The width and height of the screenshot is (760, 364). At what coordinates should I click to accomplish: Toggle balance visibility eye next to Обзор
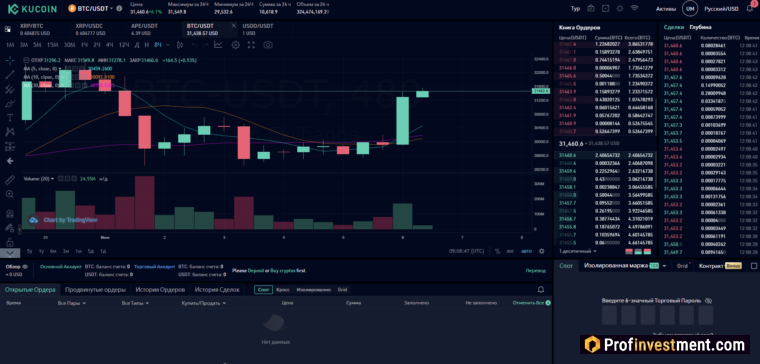point(25,266)
